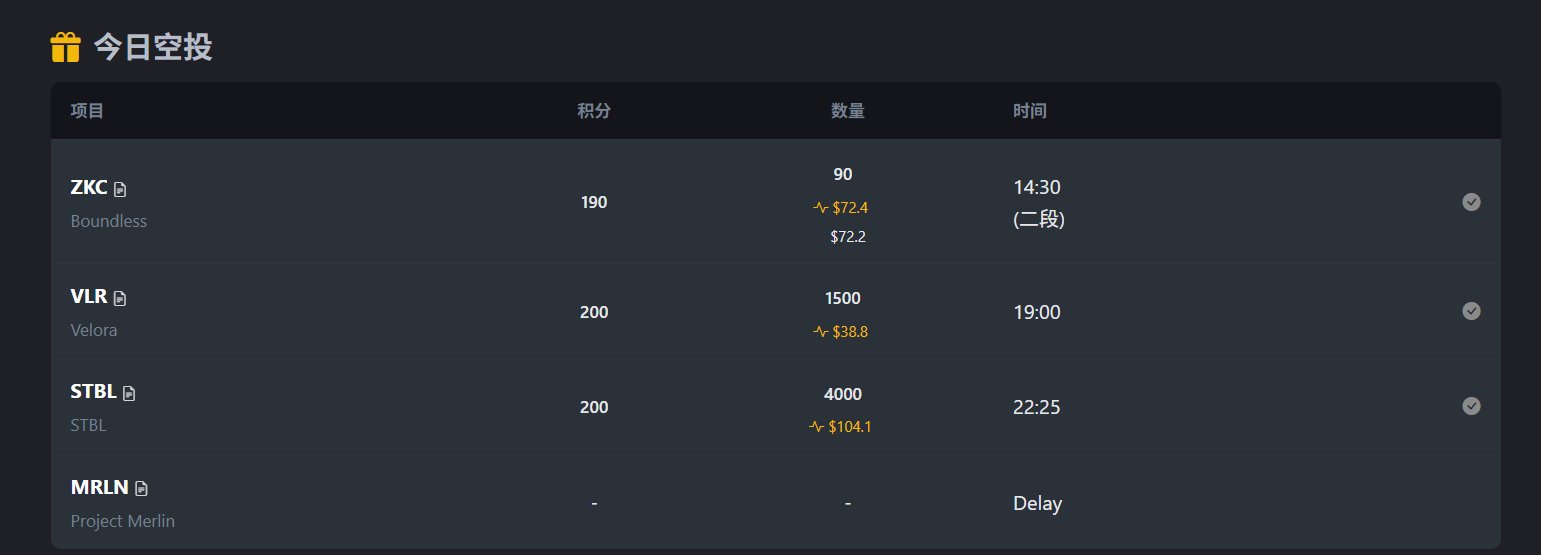Click the 今日空投 section heading
The image size is (1541, 555).
click(x=153, y=47)
